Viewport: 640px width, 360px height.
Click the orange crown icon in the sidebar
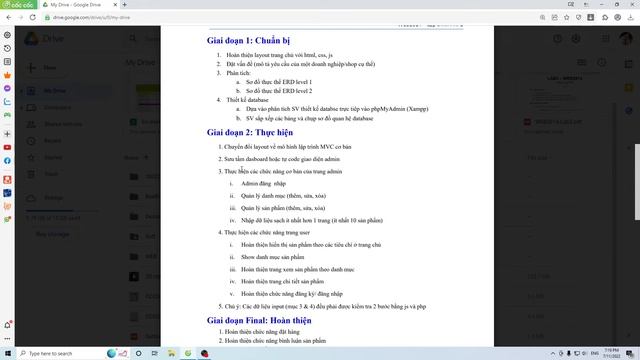7,75
